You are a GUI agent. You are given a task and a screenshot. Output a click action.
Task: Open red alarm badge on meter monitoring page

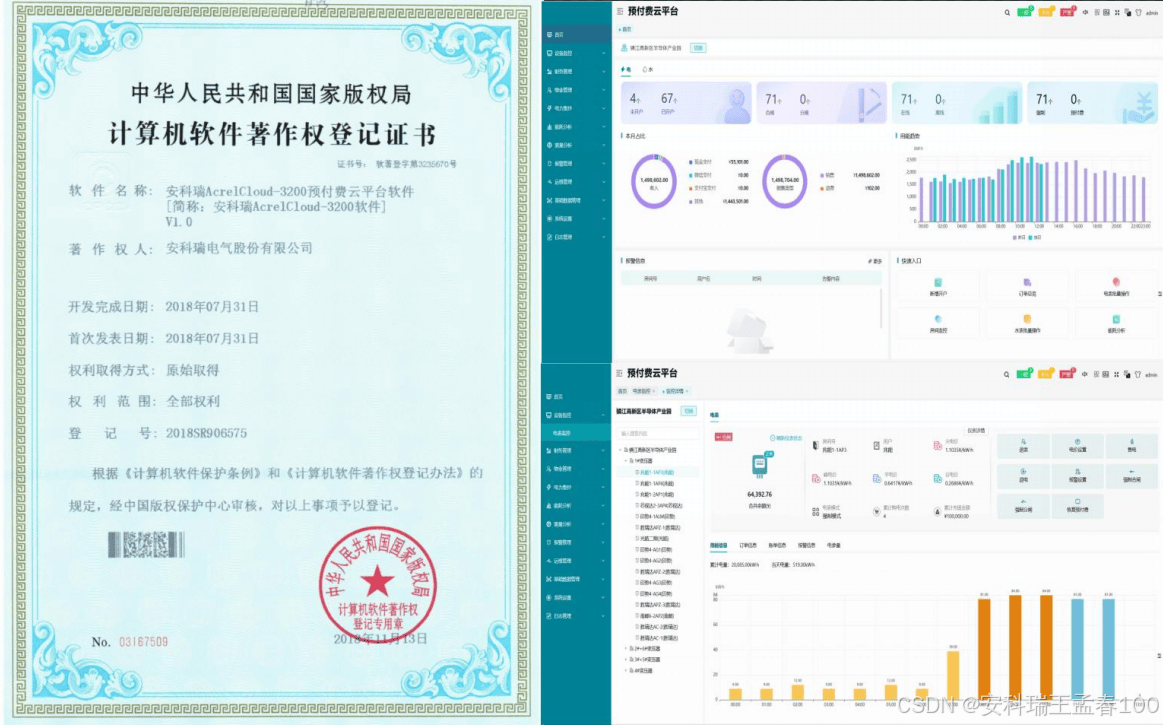coord(1067,374)
